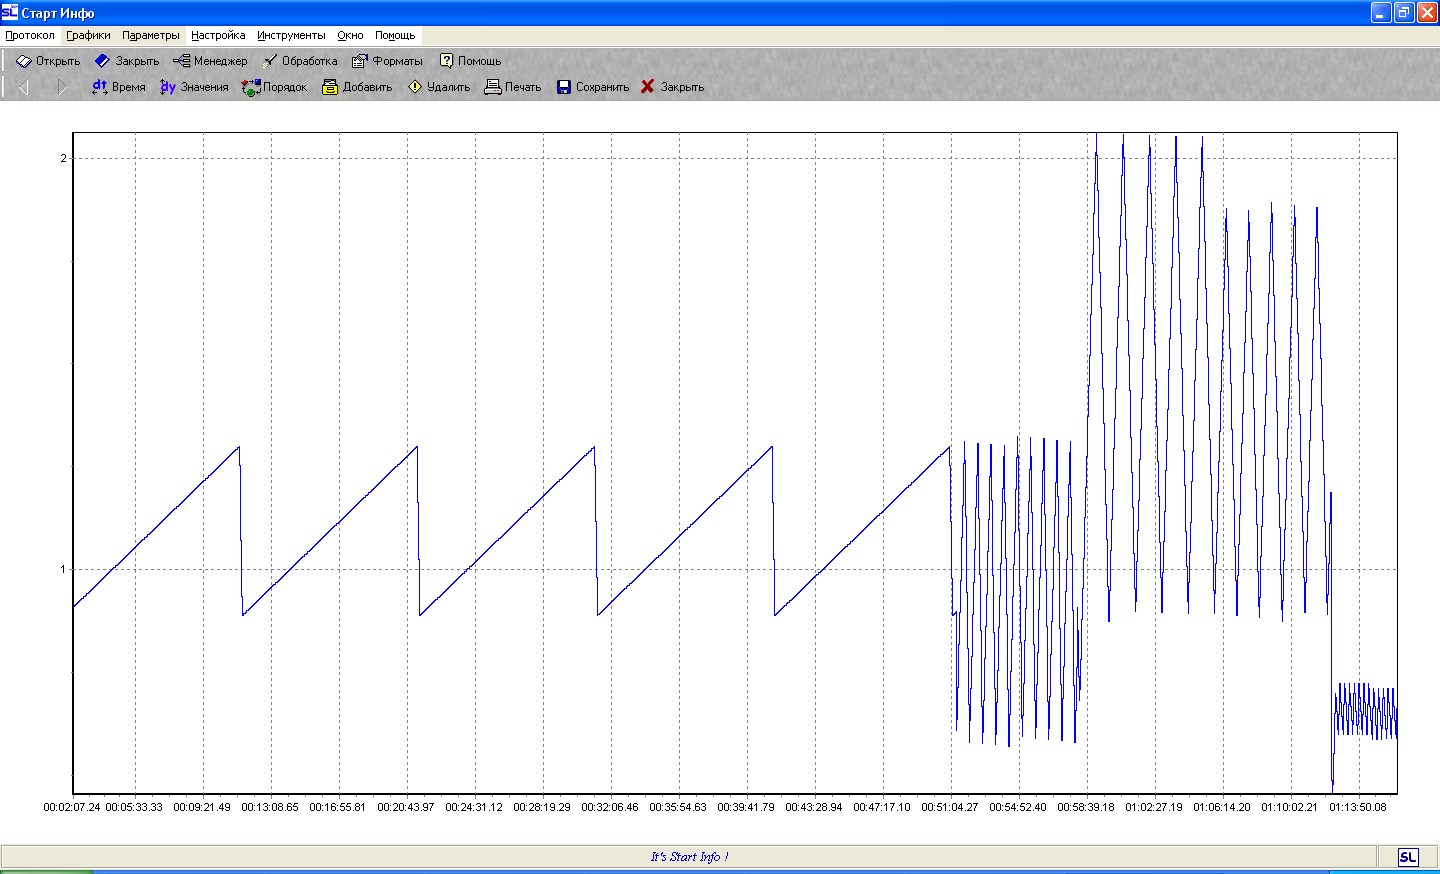This screenshot has width=1440, height=874.
Task: Click Удалить to remove a graph
Action: pos(439,87)
